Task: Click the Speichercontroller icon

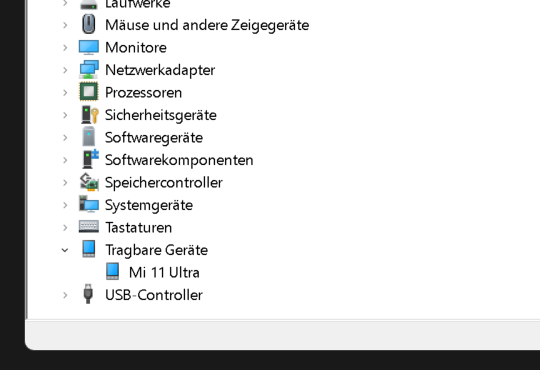Action: point(89,182)
